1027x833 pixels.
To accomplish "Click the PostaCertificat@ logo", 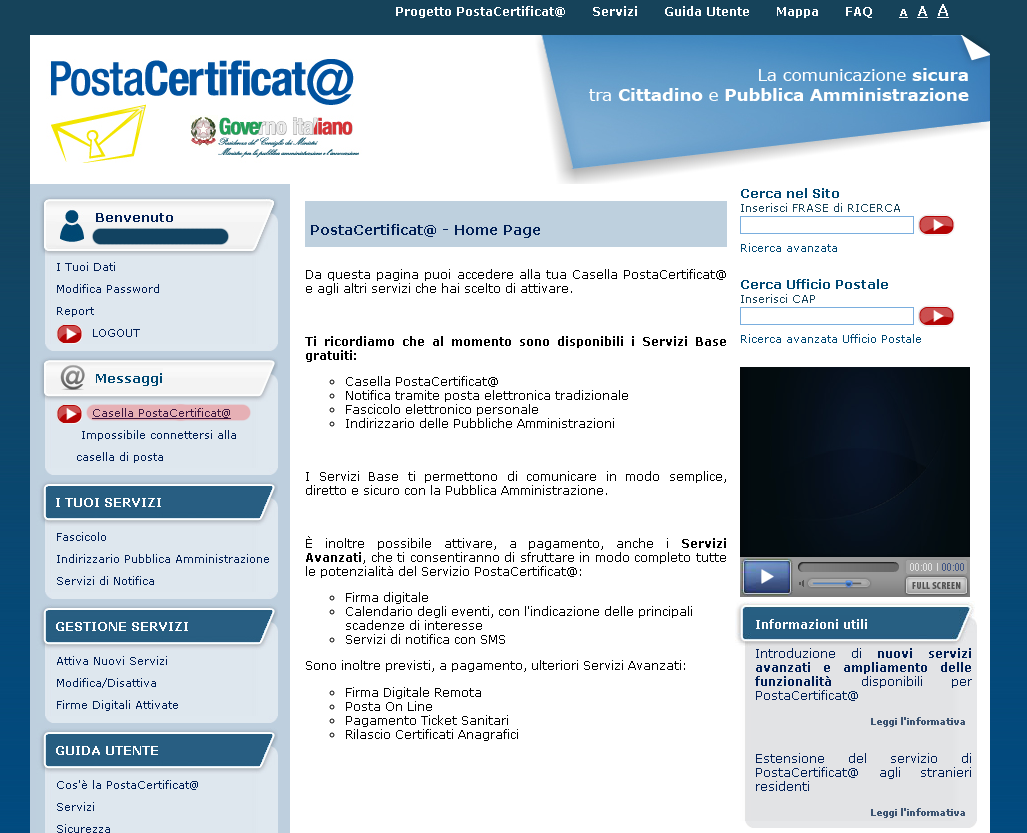I will point(202,81).
